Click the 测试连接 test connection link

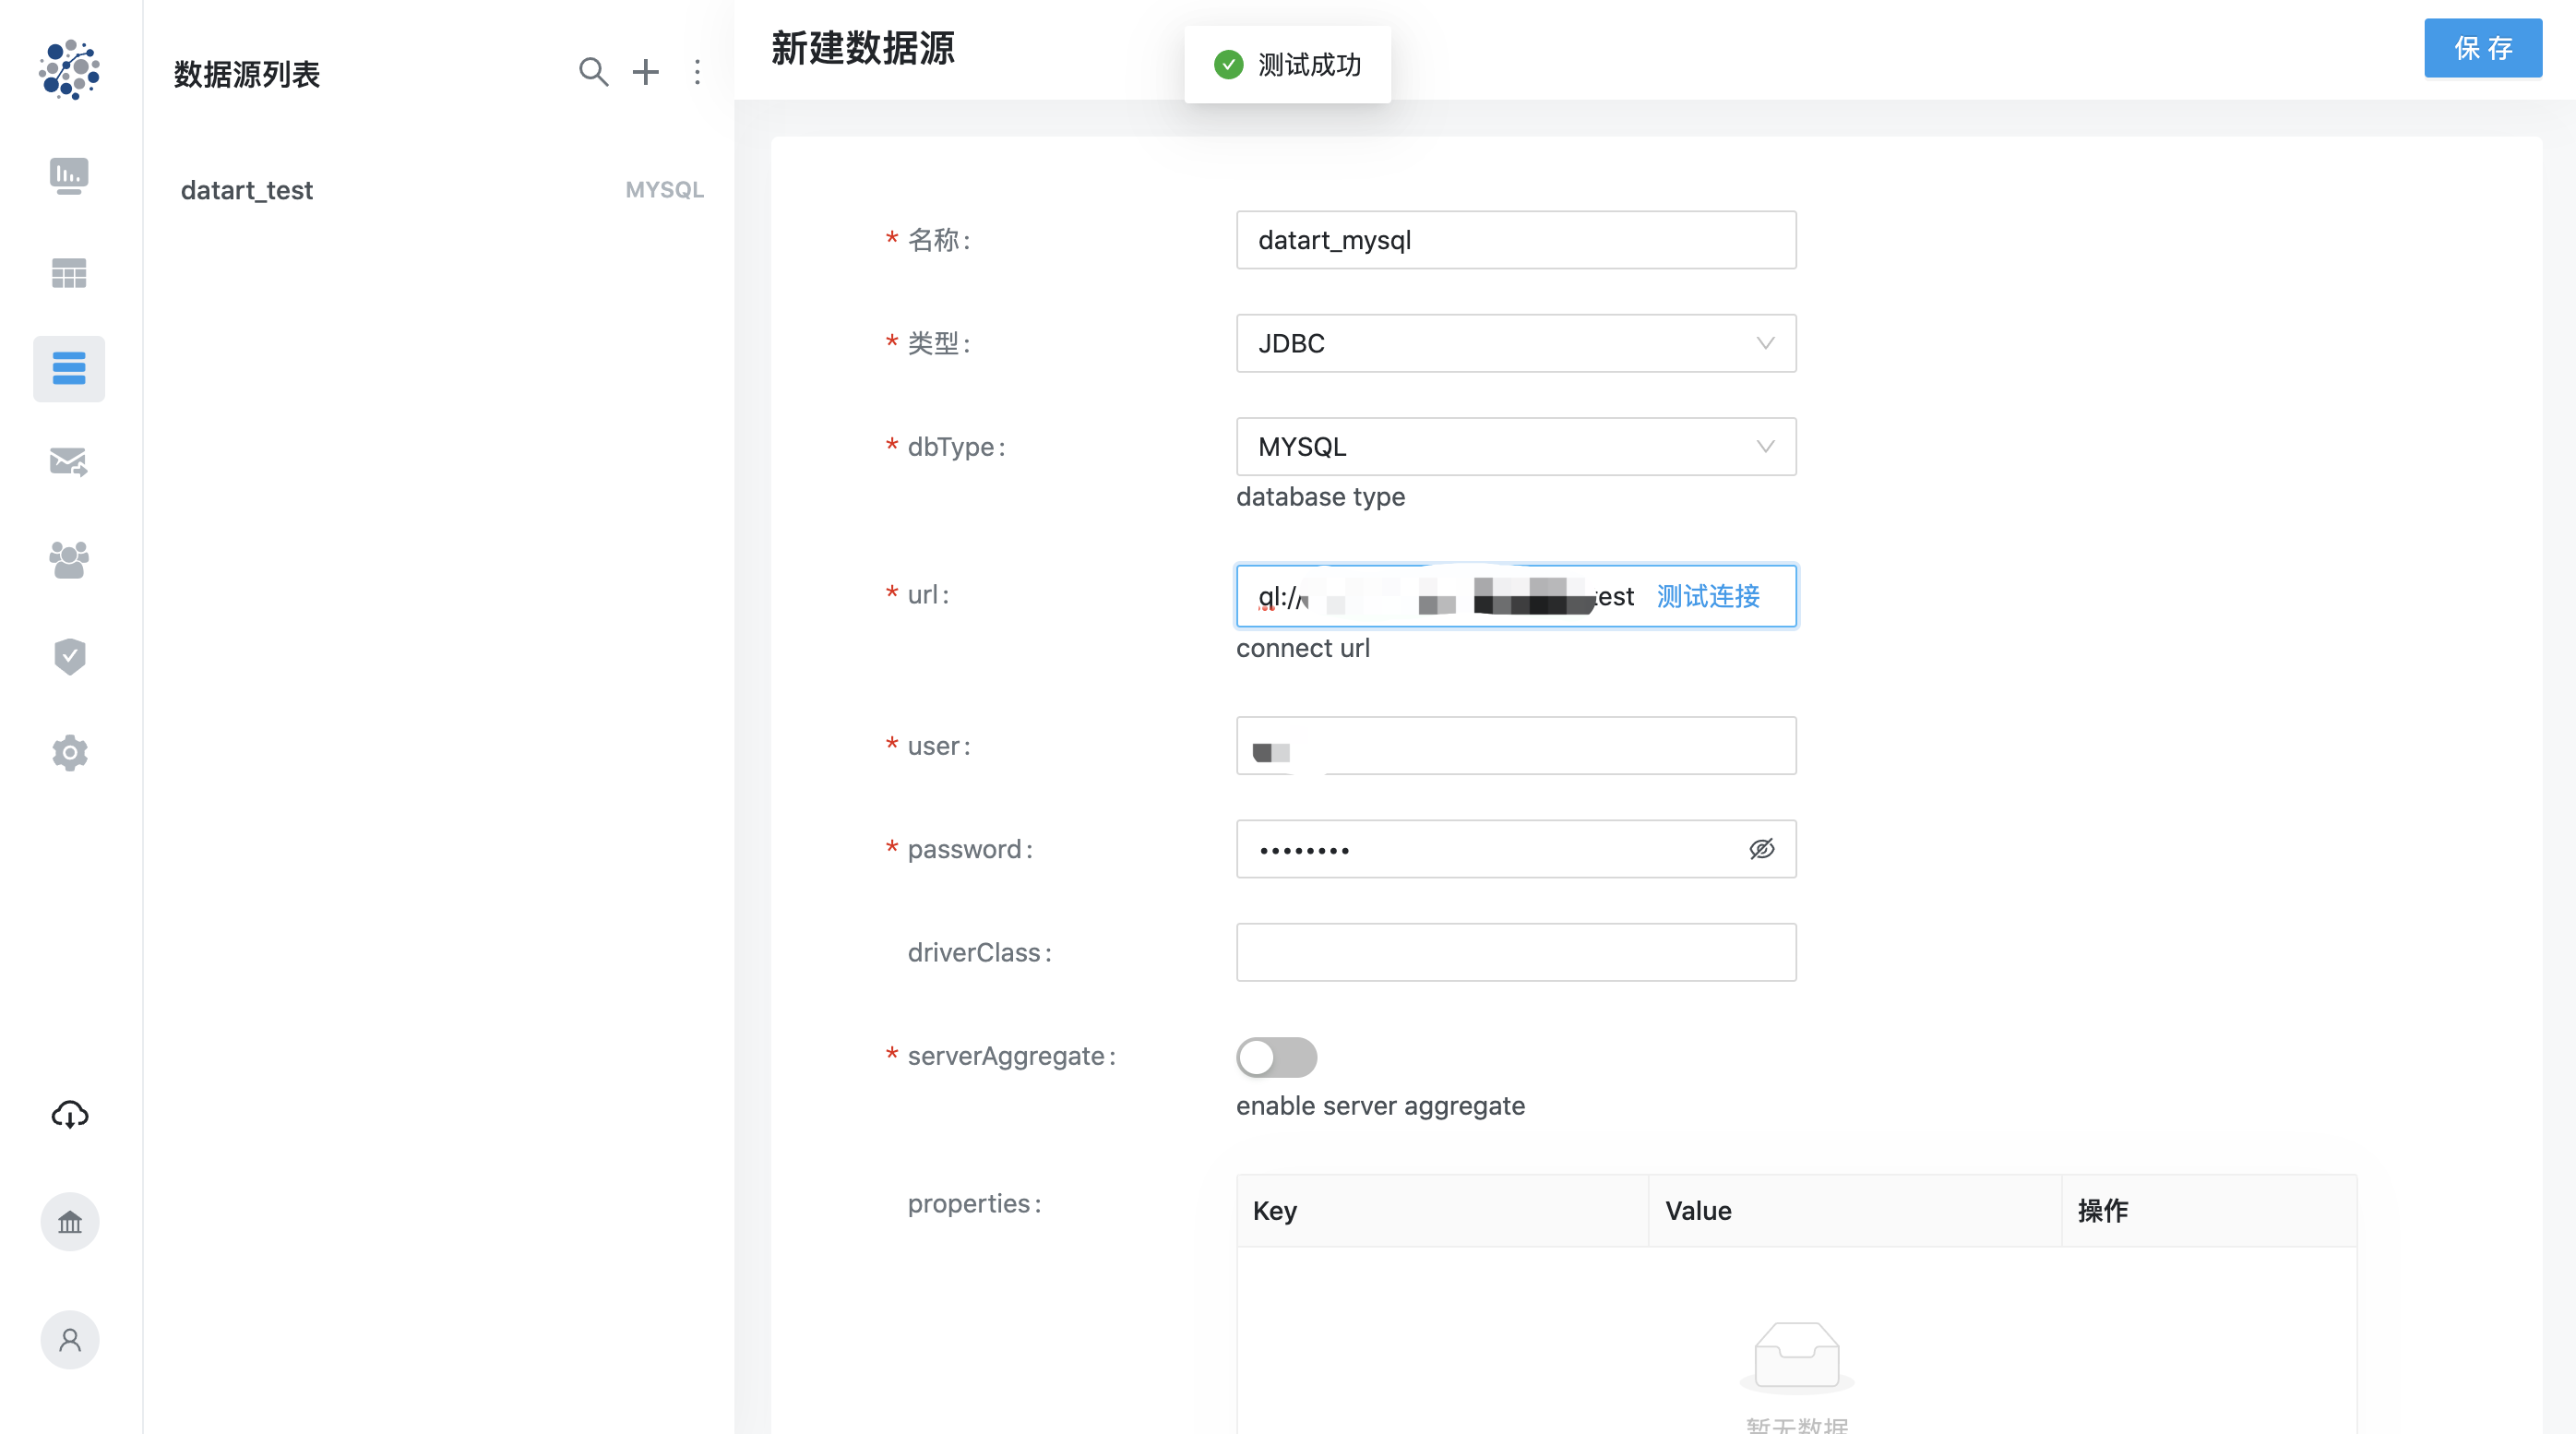(x=1708, y=597)
